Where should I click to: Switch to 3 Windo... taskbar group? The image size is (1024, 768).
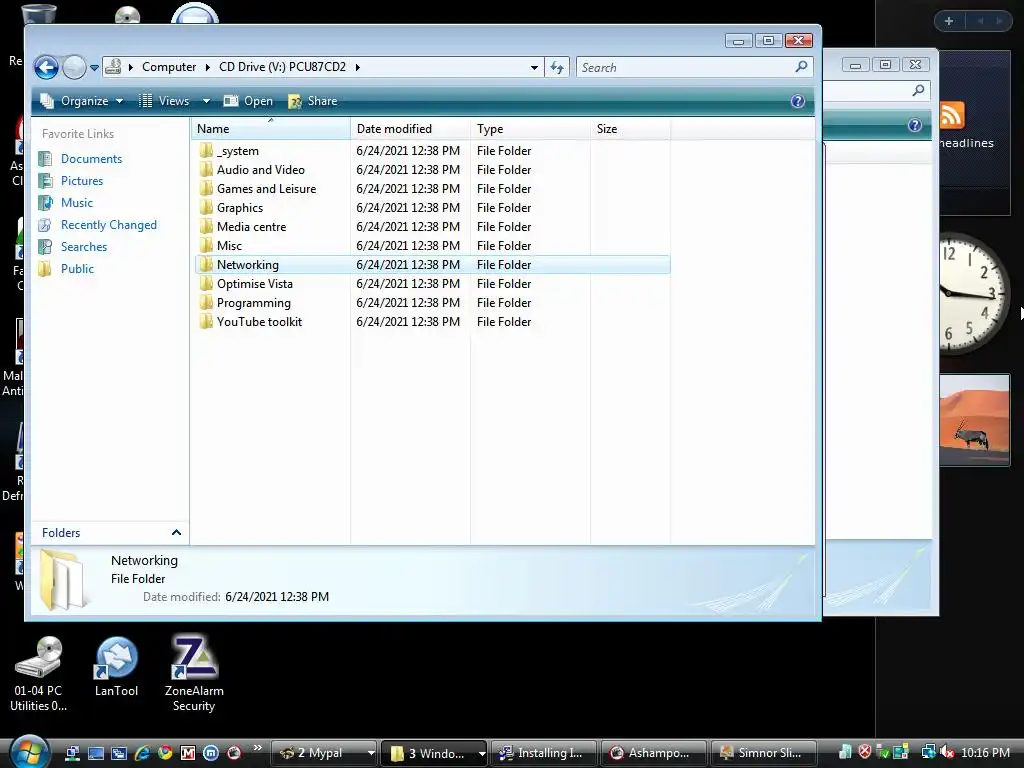(434, 753)
